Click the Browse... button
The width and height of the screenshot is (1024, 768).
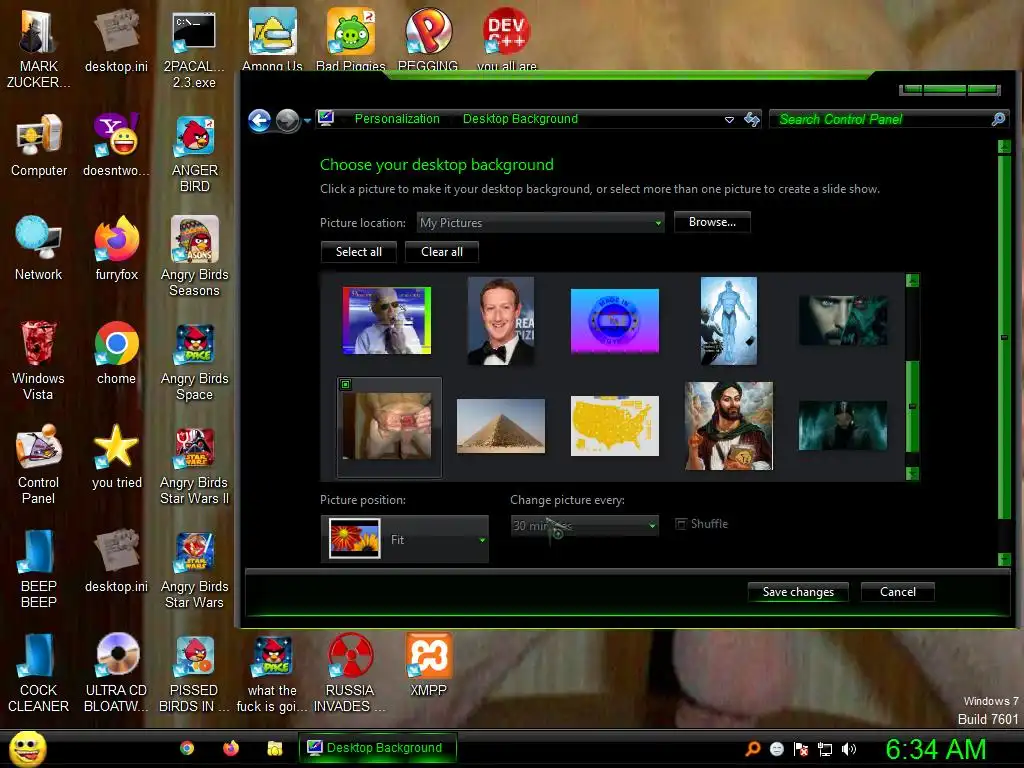712,222
